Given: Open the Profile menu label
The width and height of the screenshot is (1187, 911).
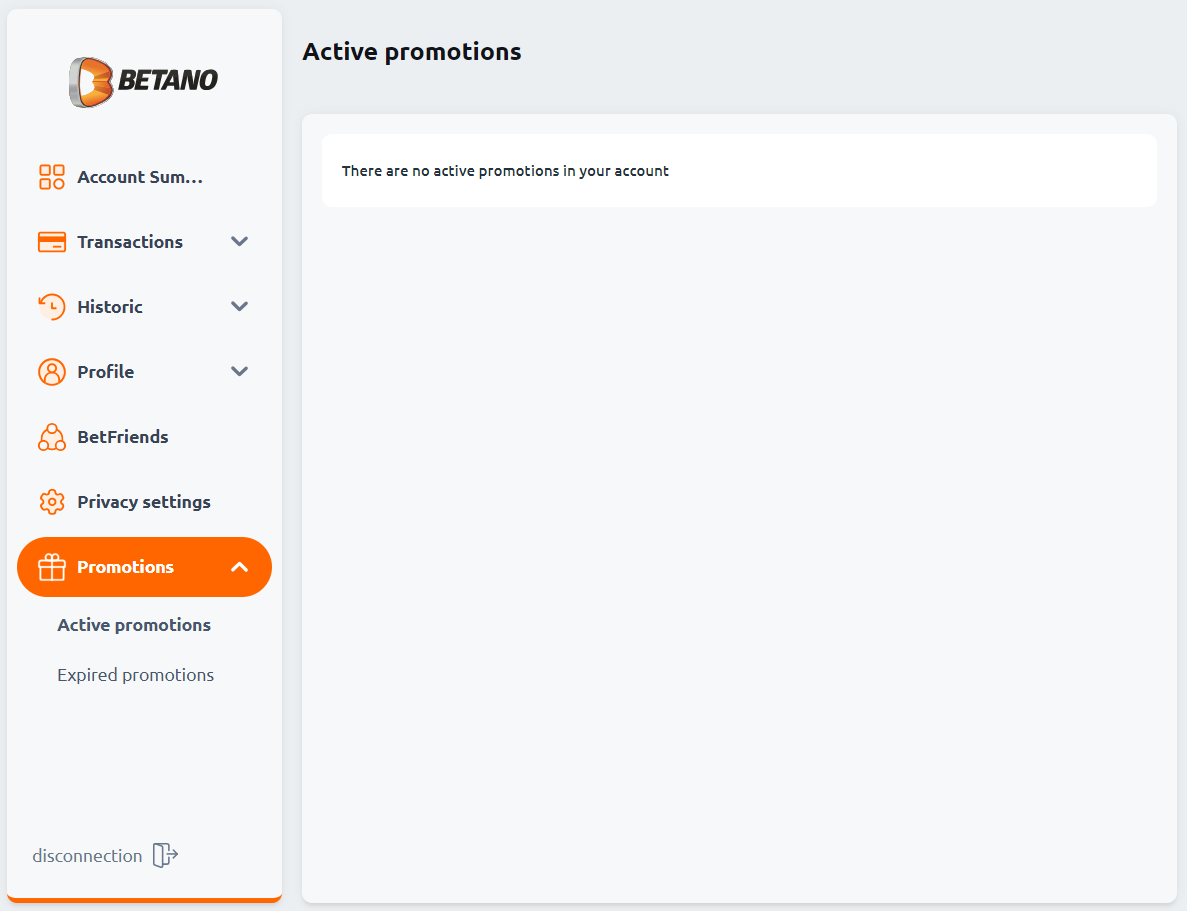Looking at the screenshot, I should point(105,372).
